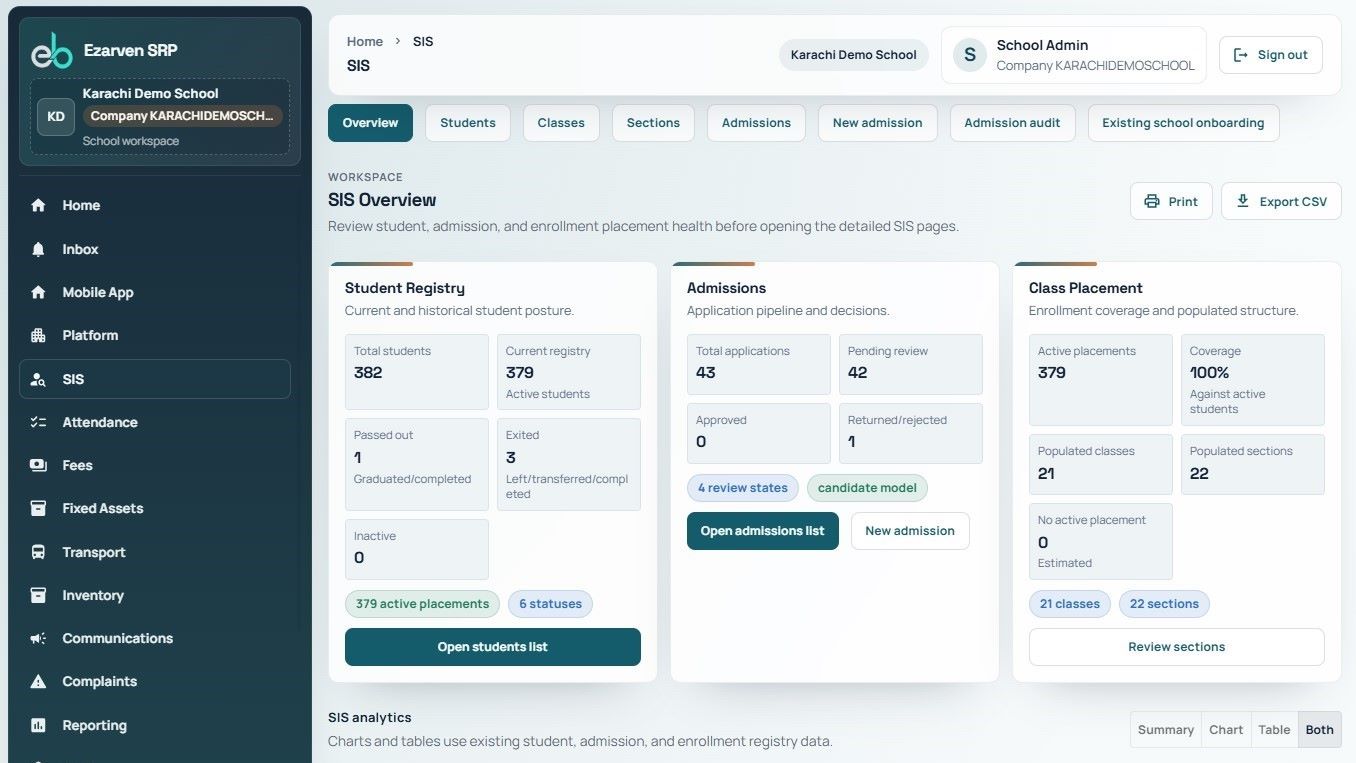Click the Reporting chart icon
The image size is (1356, 763).
(x=38, y=725)
